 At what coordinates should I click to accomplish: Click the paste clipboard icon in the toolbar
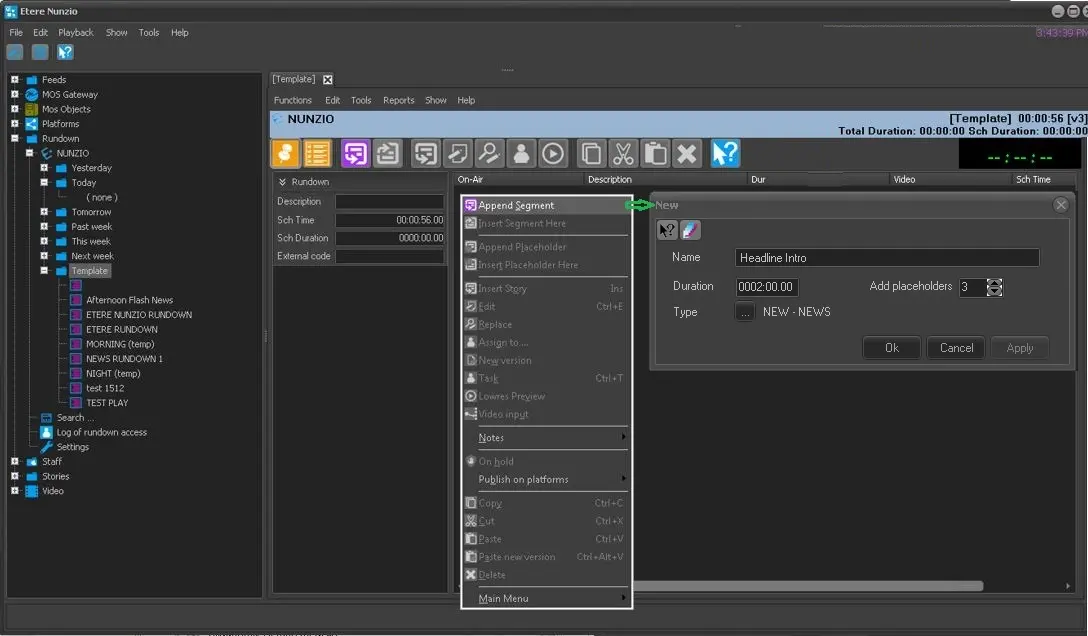click(x=654, y=153)
